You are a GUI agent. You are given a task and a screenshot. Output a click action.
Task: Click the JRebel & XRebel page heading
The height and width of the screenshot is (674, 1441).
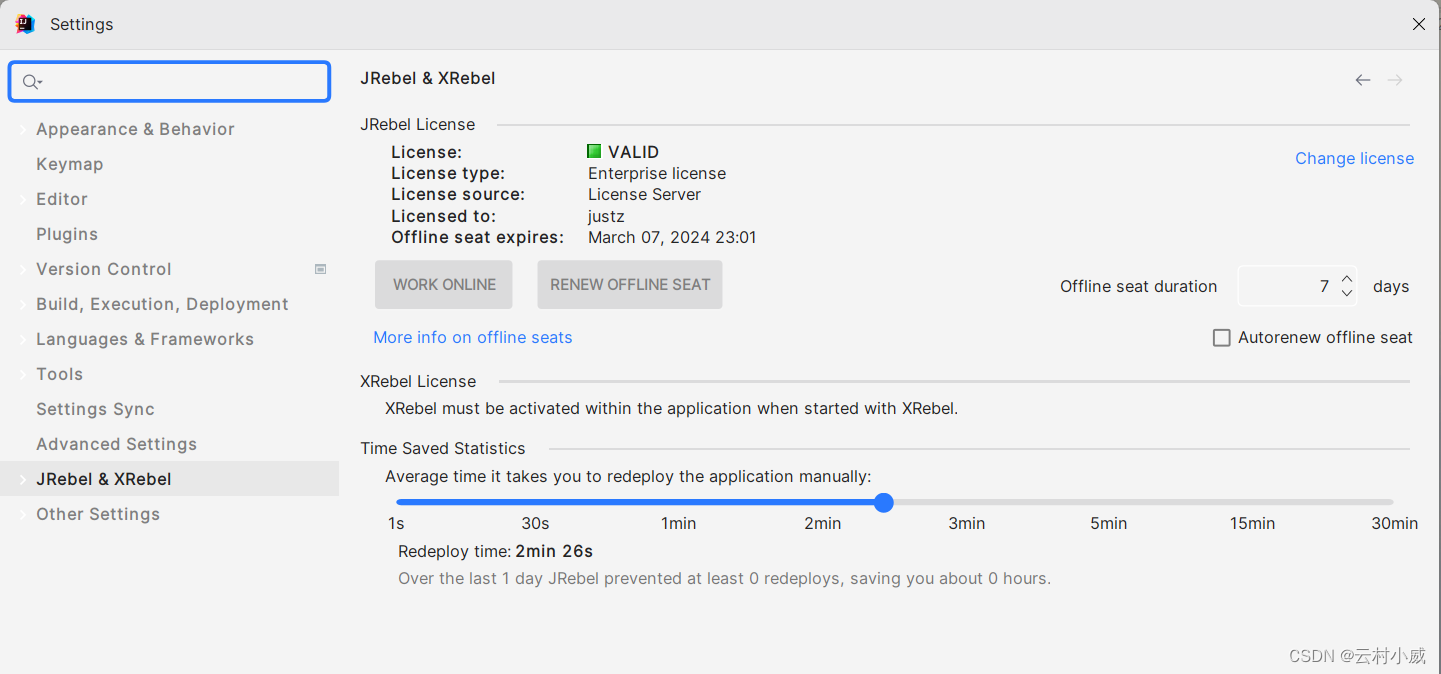tap(428, 78)
